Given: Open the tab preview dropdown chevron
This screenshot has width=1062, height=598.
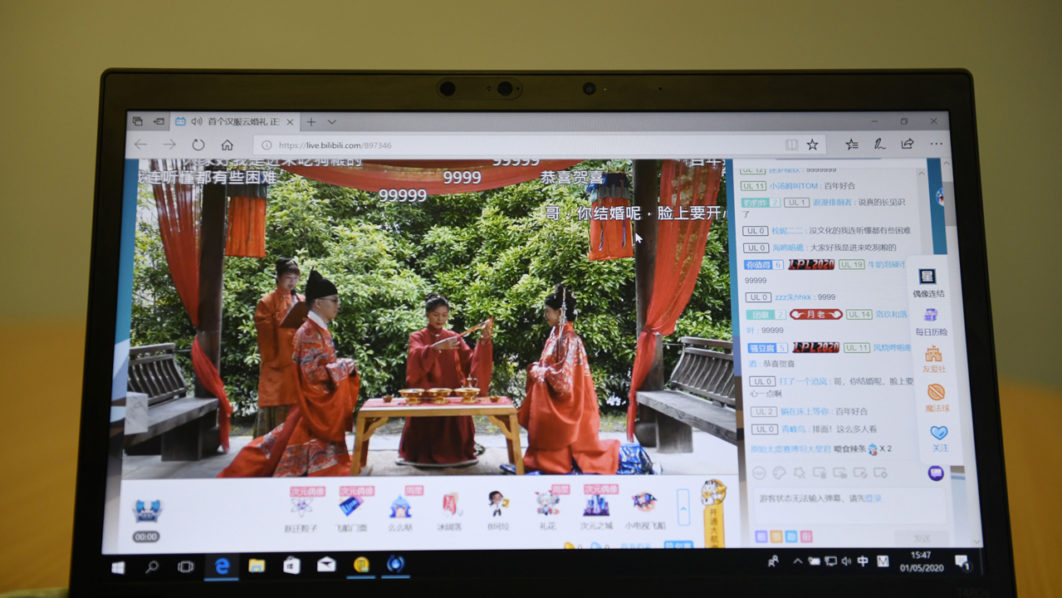Looking at the screenshot, I should pos(332,122).
